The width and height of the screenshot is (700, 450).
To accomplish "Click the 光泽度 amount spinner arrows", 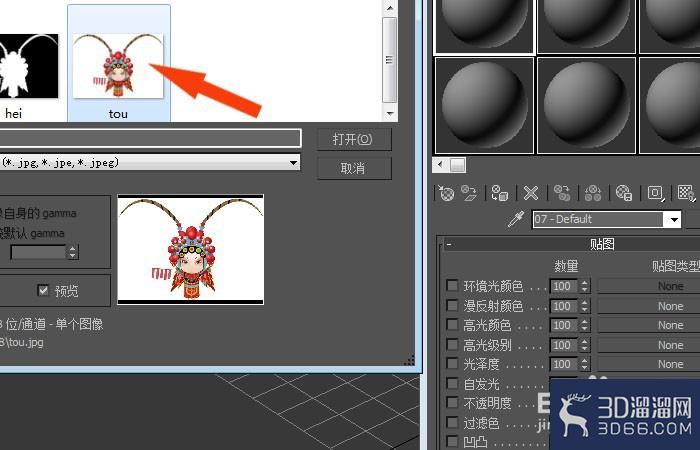I will tap(585, 364).
